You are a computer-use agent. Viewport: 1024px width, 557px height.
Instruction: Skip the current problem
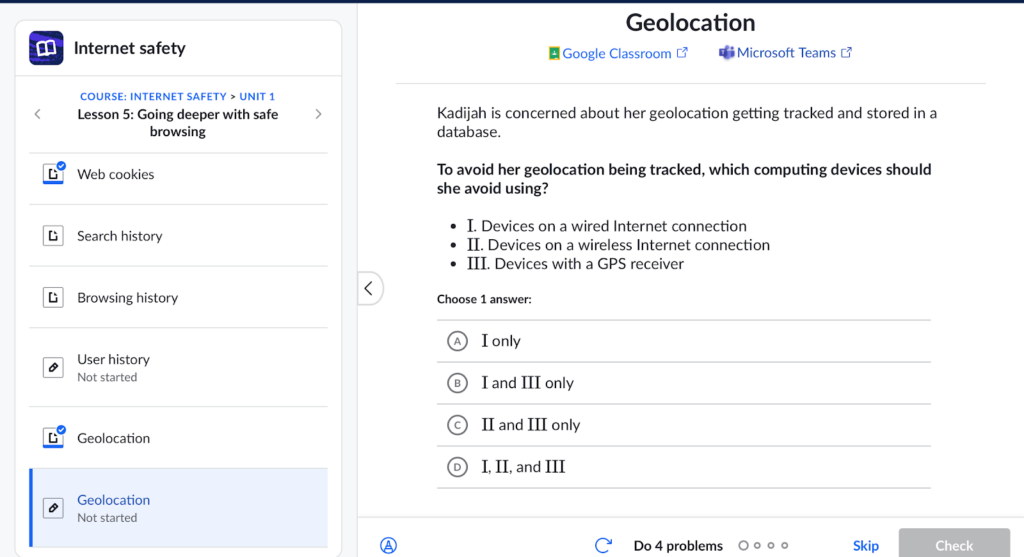point(865,545)
